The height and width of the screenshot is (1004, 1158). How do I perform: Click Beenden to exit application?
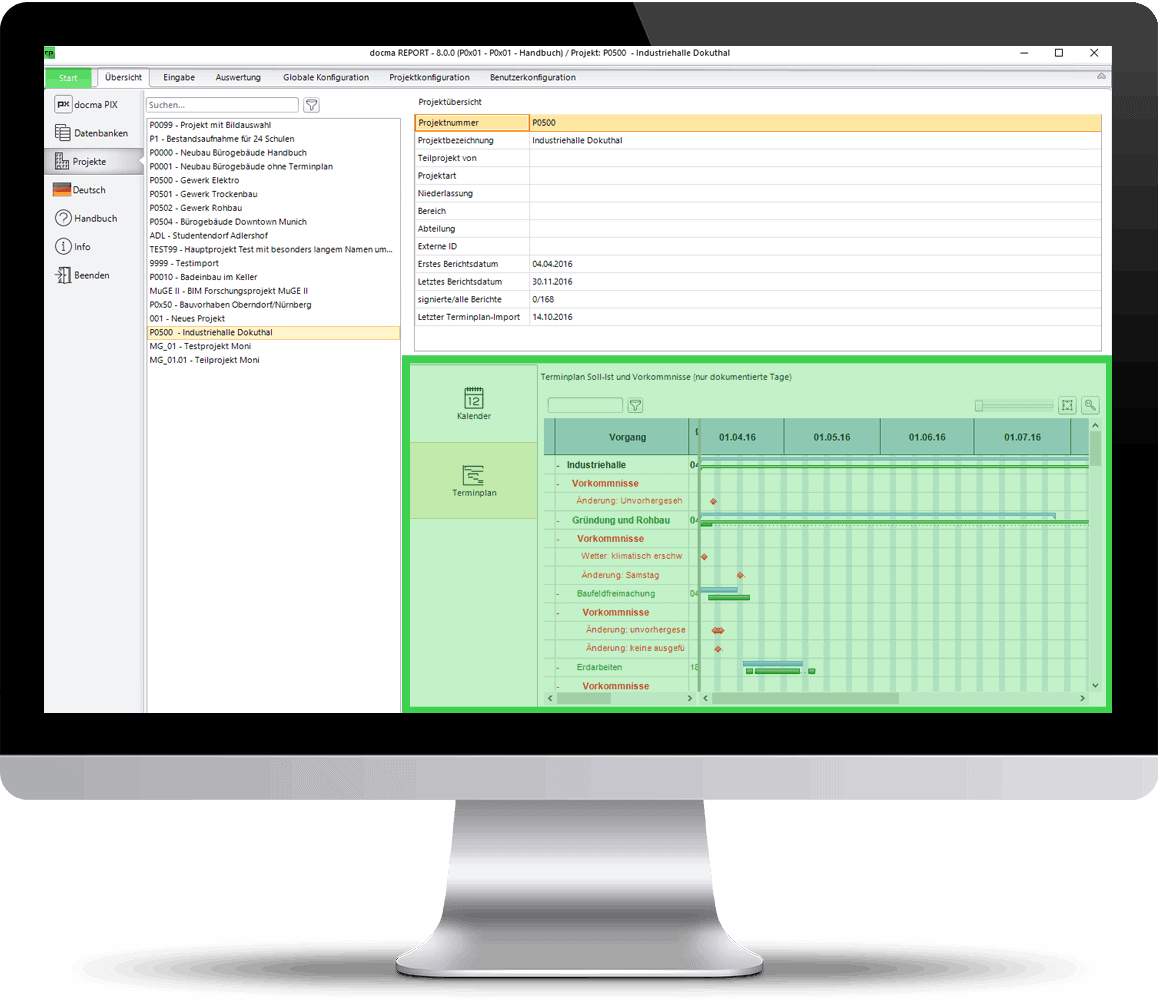coord(83,276)
